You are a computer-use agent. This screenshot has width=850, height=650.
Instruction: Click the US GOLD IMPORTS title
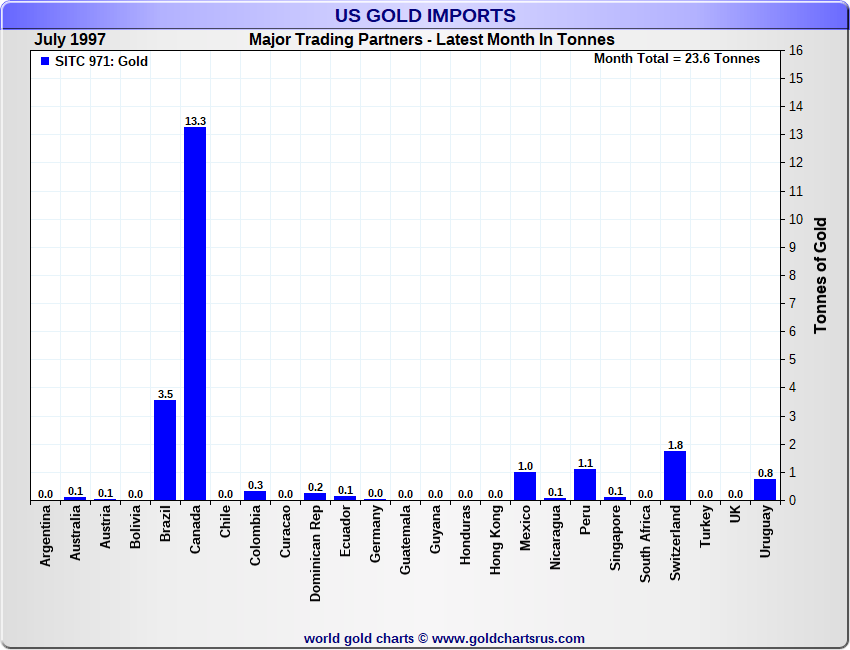click(425, 16)
